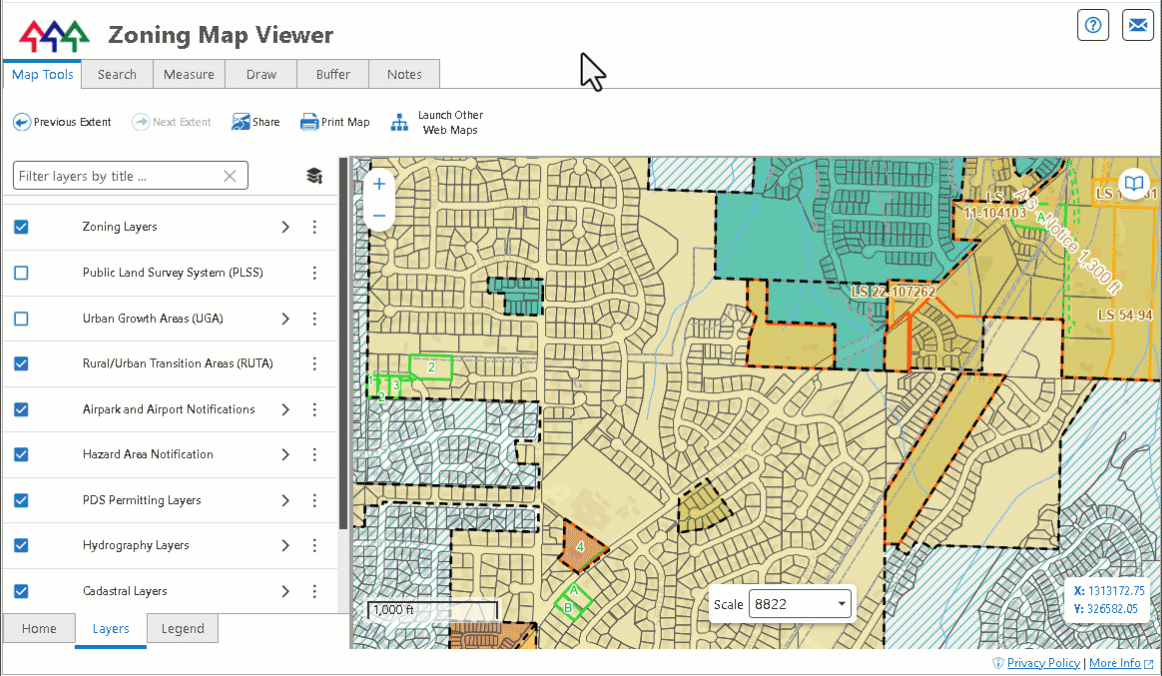Image resolution: width=1162 pixels, height=676 pixels.
Task: Clear the layer filter with X
Action: [230, 176]
